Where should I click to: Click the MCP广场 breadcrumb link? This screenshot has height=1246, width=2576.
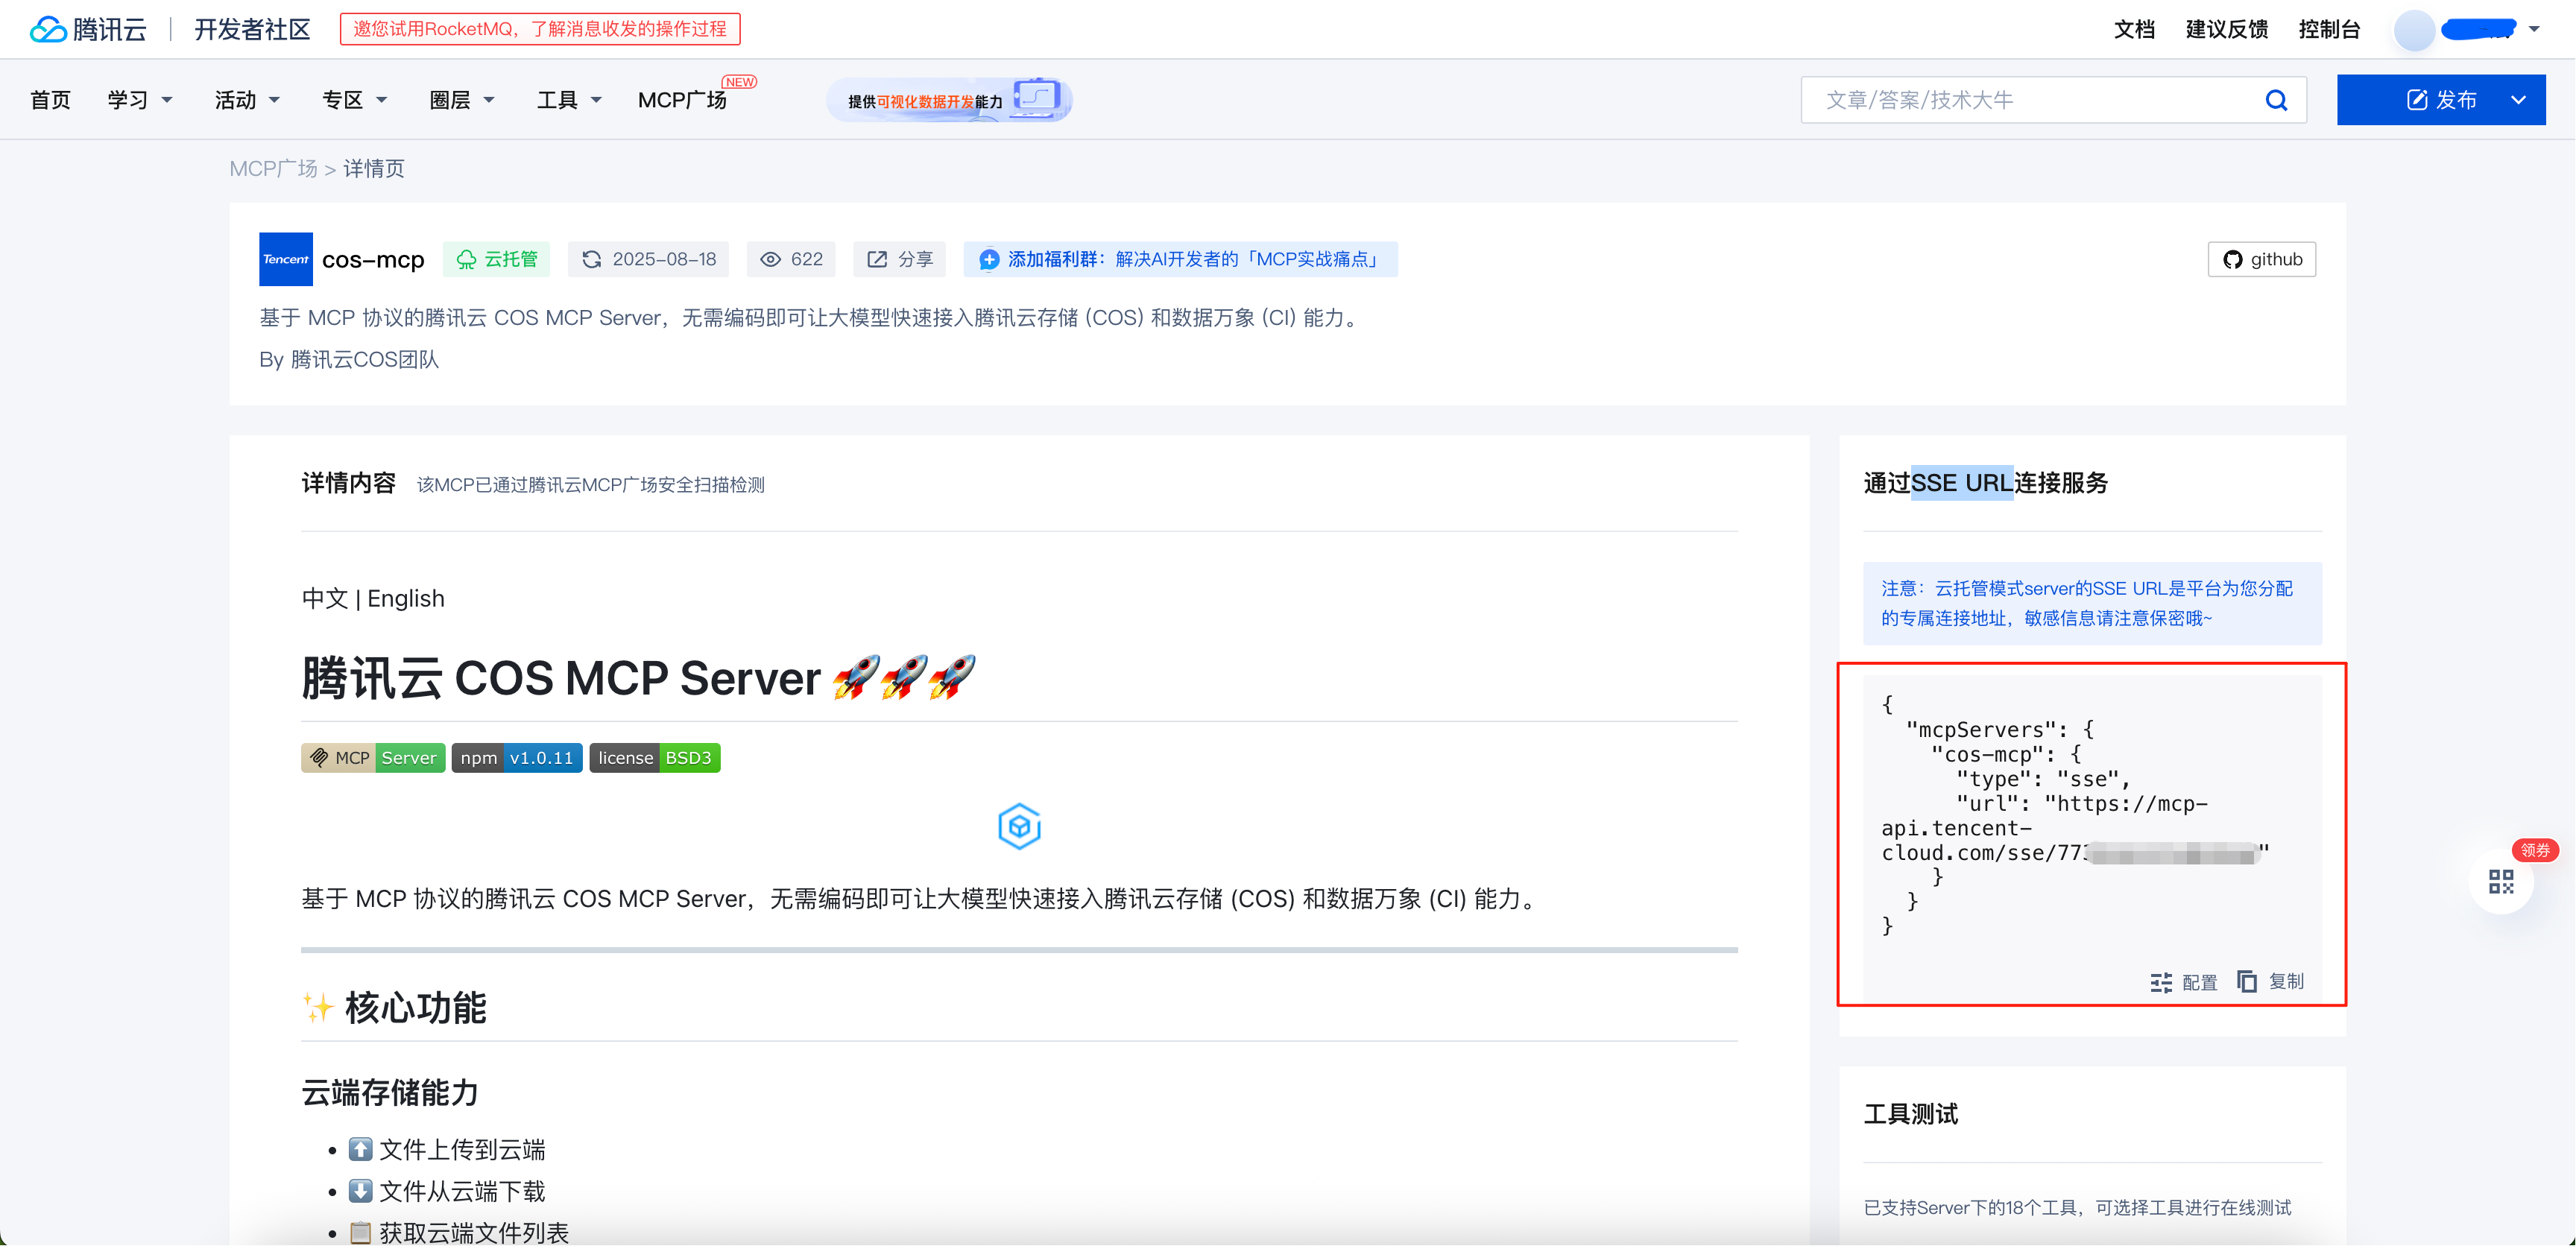(x=273, y=168)
